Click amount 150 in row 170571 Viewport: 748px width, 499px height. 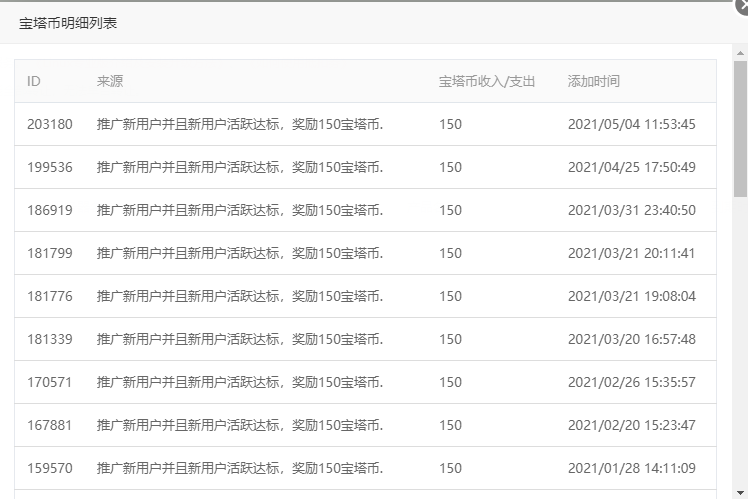450,382
